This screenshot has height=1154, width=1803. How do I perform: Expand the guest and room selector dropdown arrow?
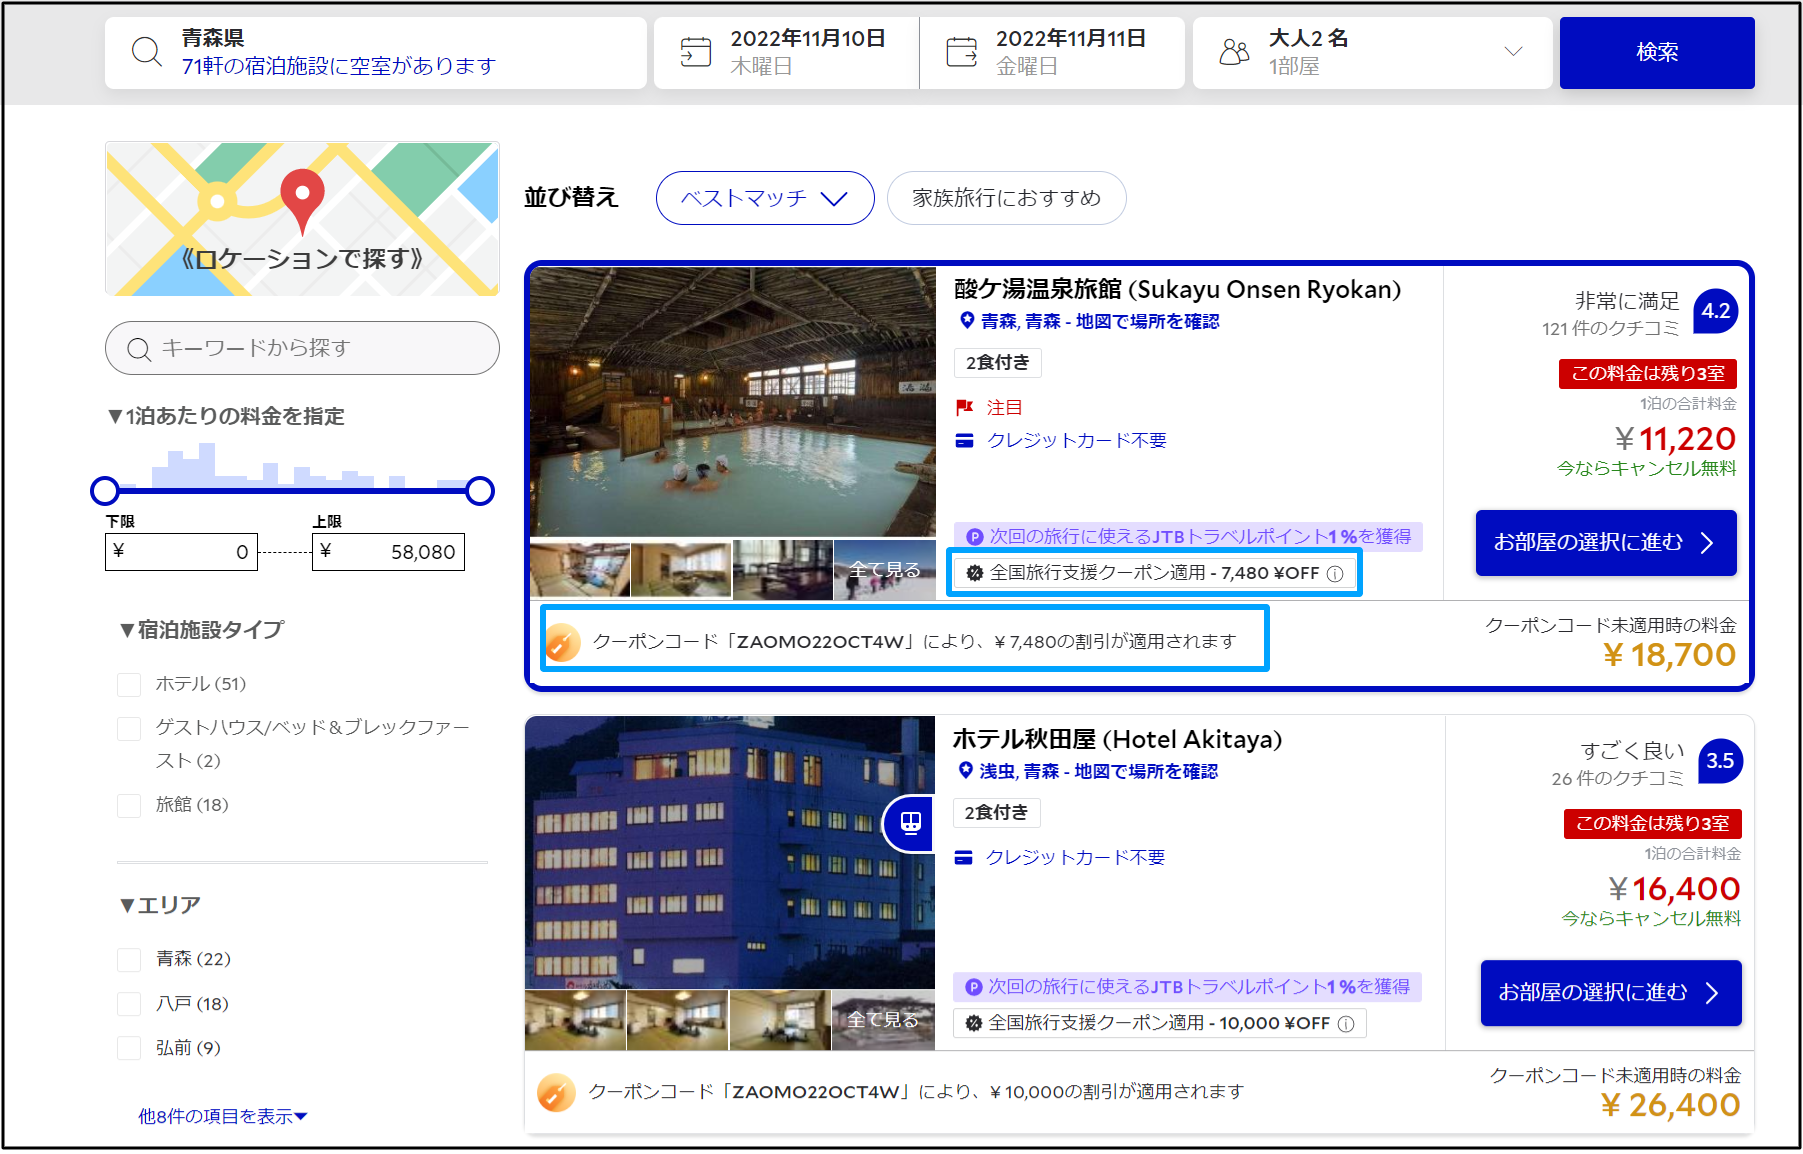(x=1513, y=52)
